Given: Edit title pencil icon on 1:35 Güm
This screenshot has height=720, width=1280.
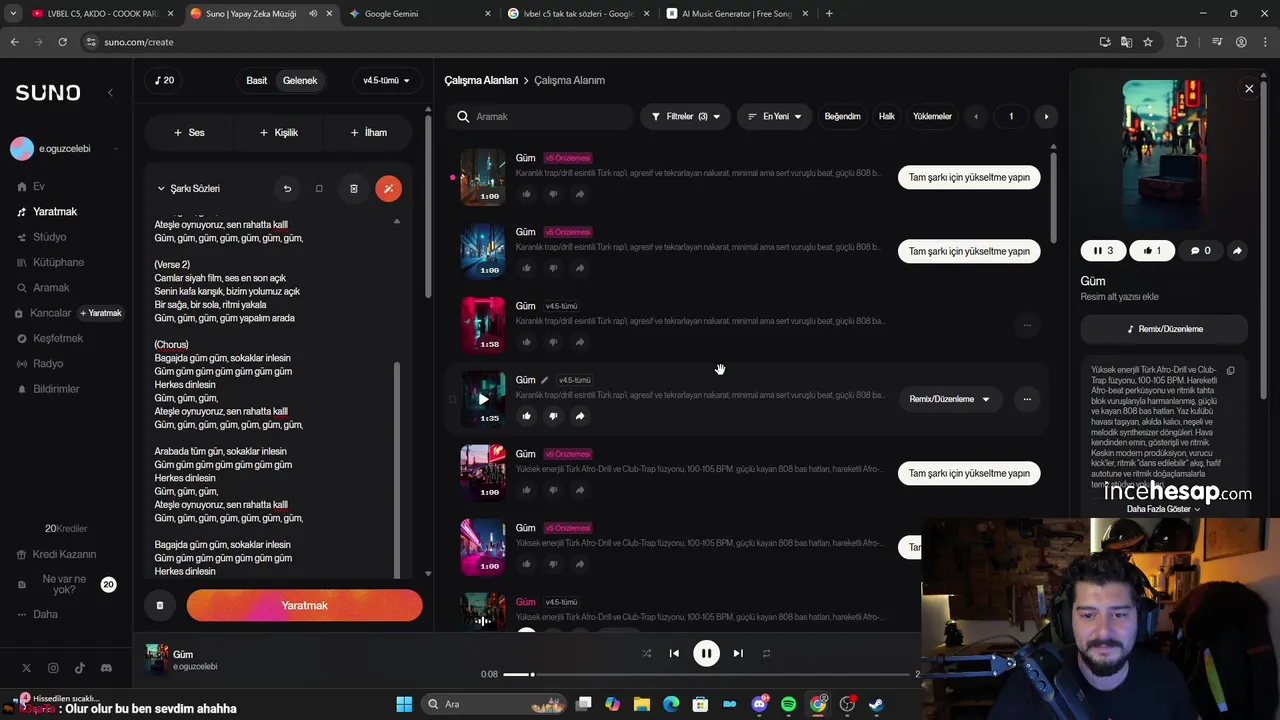Looking at the screenshot, I should pyautogui.click(x=545, y=380).
